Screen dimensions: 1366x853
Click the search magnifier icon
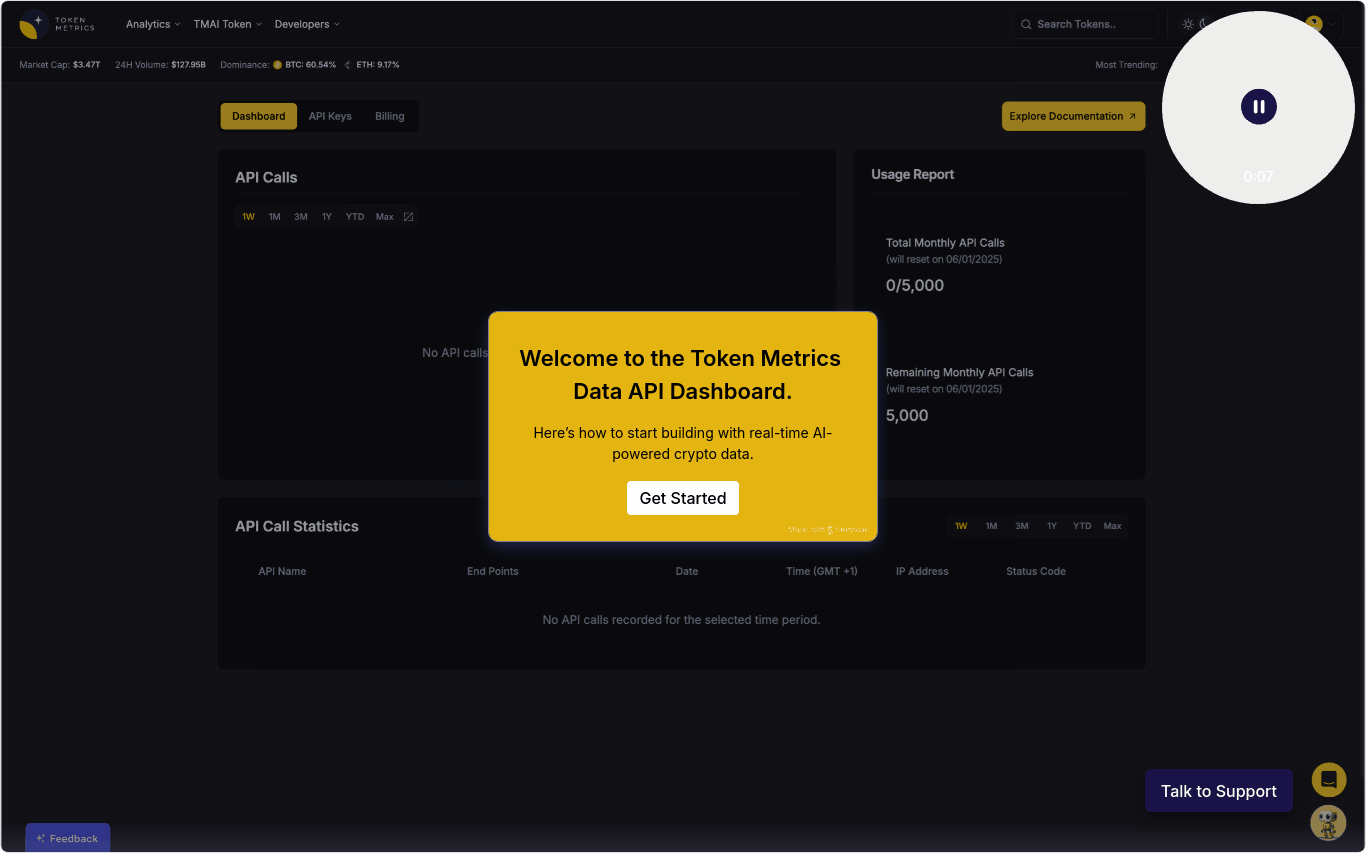click(x=1026, y=24)
